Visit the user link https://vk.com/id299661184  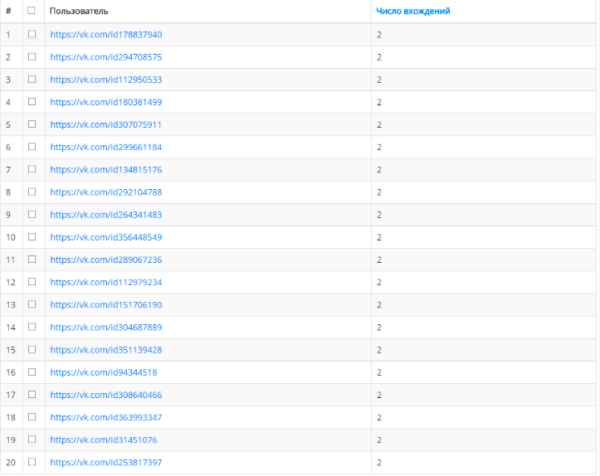click(x=106, y=147)
